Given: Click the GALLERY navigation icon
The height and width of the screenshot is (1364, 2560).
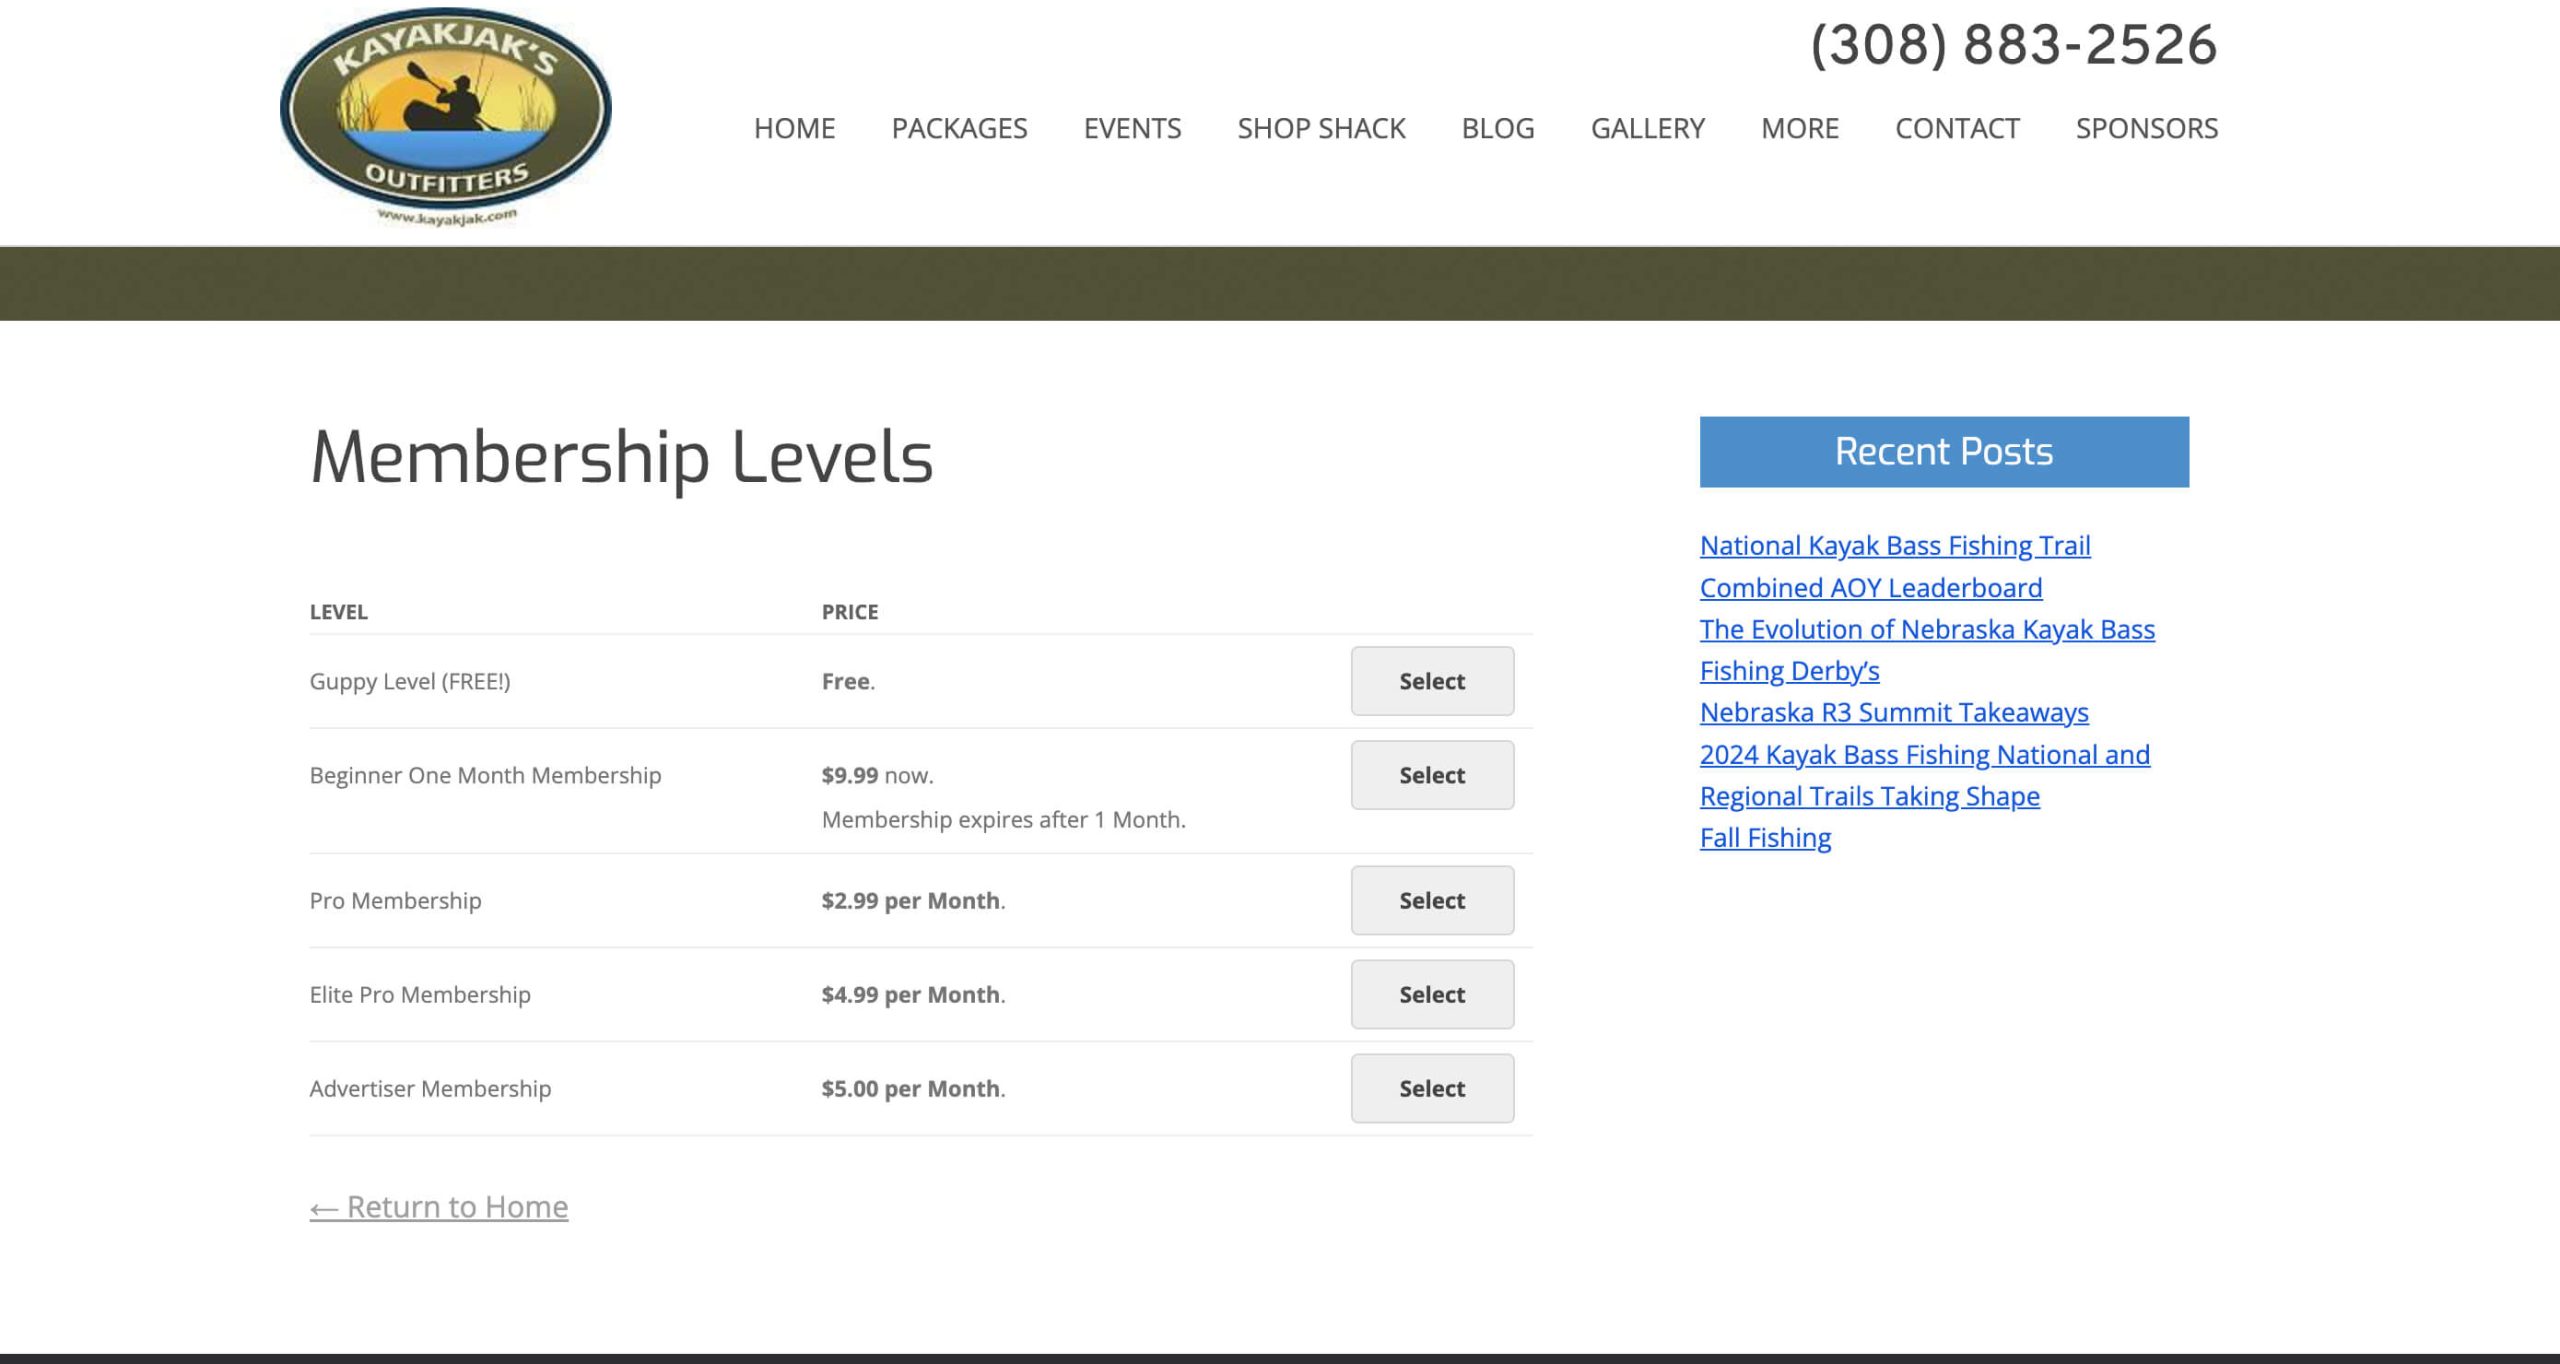Looking at the screenshot, I should click(x=1647, y=127).
